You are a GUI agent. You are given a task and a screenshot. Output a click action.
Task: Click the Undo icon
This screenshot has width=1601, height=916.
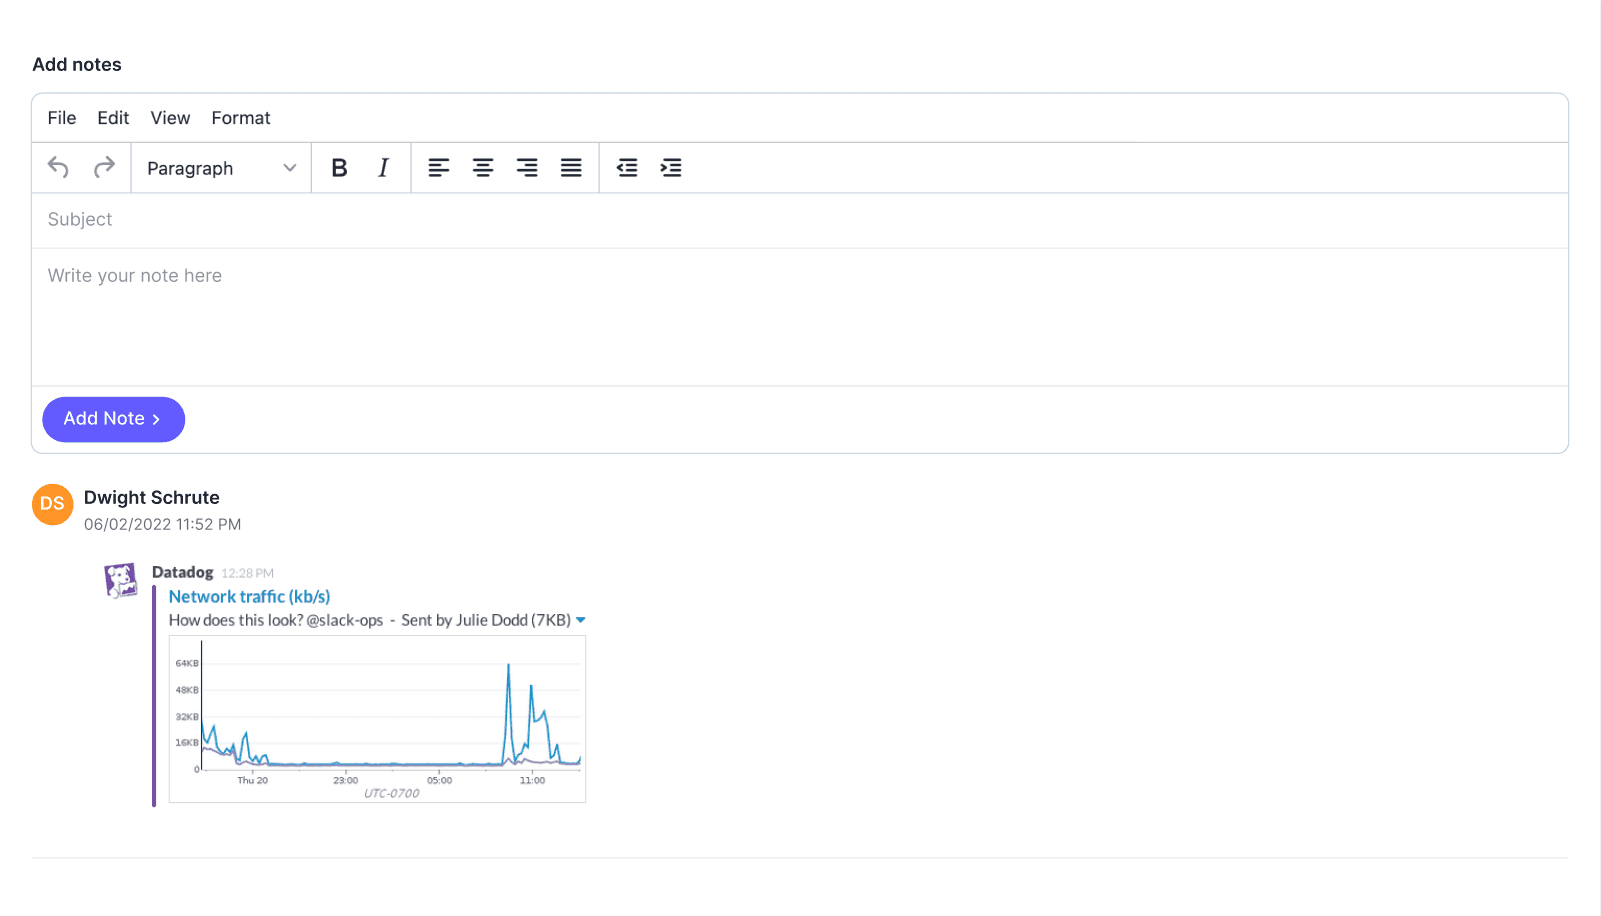tap(57, 167)
